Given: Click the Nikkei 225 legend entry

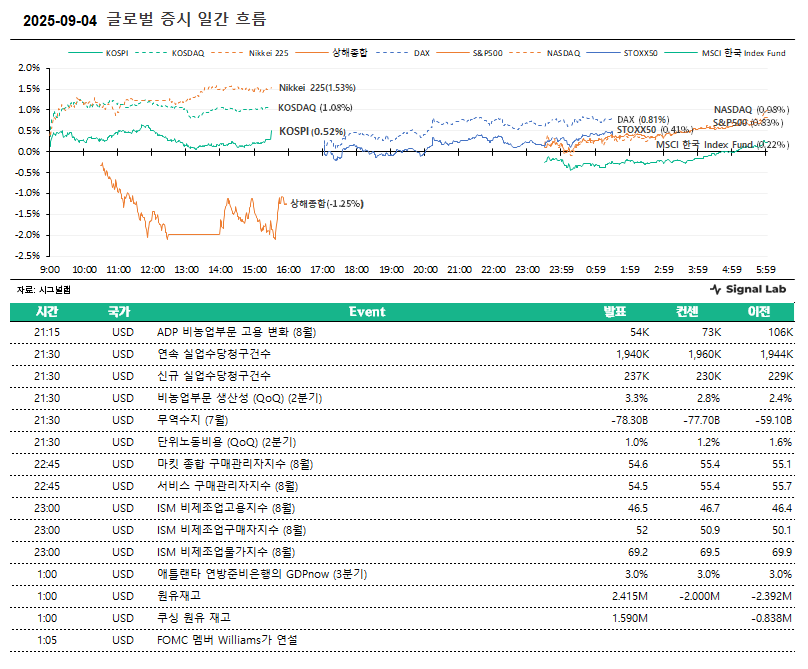Looking at the screenshot, I should [x=249, y=53].
